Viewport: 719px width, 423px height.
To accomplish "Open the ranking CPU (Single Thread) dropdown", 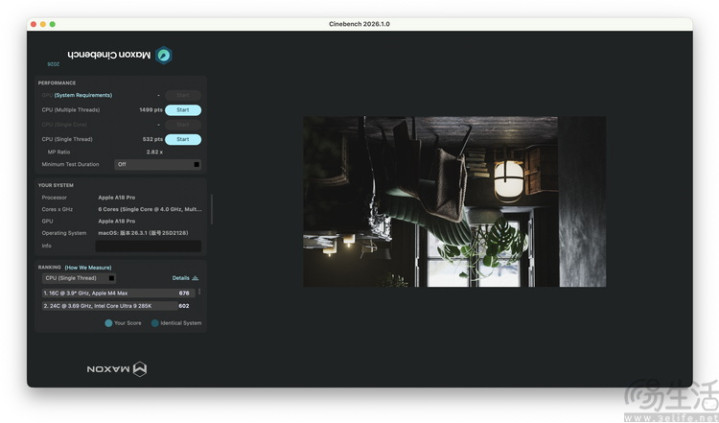I will point(79,278).
